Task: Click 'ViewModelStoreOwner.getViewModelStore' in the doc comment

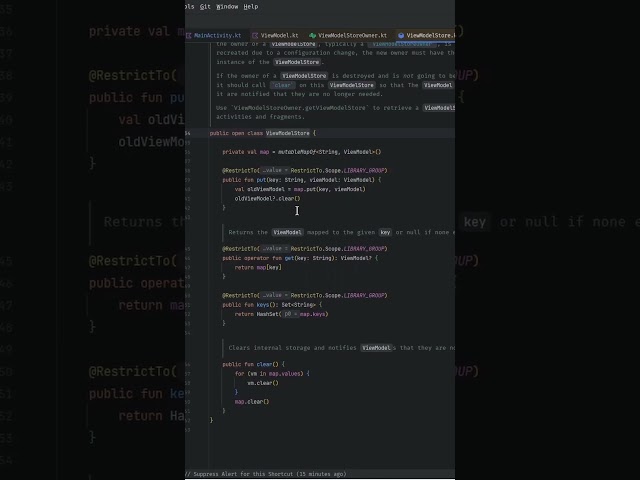Action: [x=298, y=108]
